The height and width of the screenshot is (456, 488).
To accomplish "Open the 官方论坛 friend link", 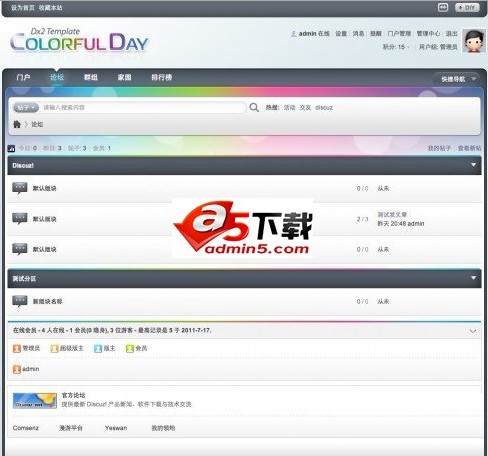I will 73,395.
